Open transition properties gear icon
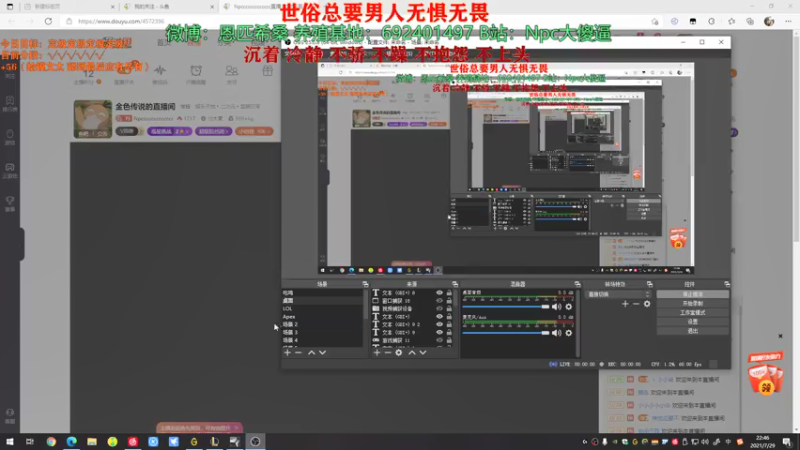800x450 pixels. (647, 304)
